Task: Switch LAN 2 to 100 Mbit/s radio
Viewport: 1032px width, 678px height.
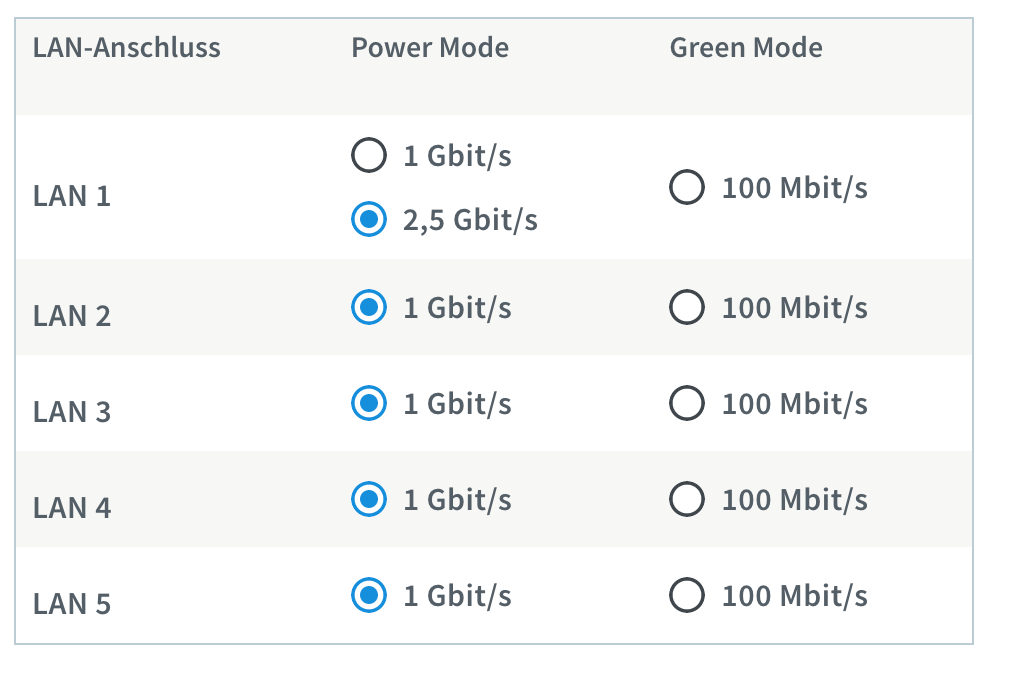Action: (x=687, y=307)
